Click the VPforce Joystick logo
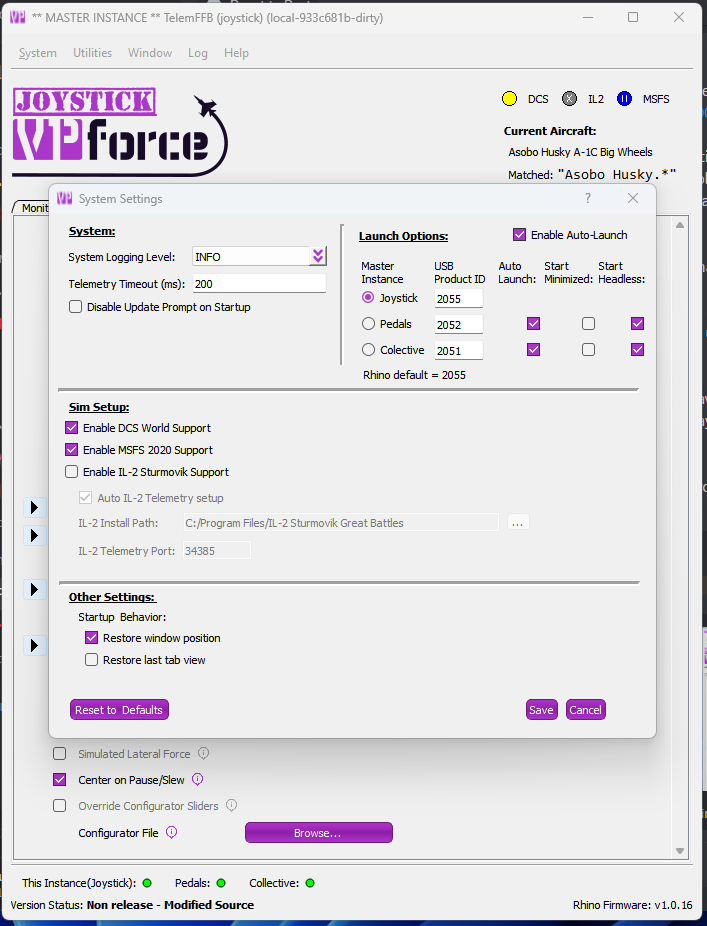The height and width of the screenshot is (926, 707). pyautogui.click(x=120, y=132)
